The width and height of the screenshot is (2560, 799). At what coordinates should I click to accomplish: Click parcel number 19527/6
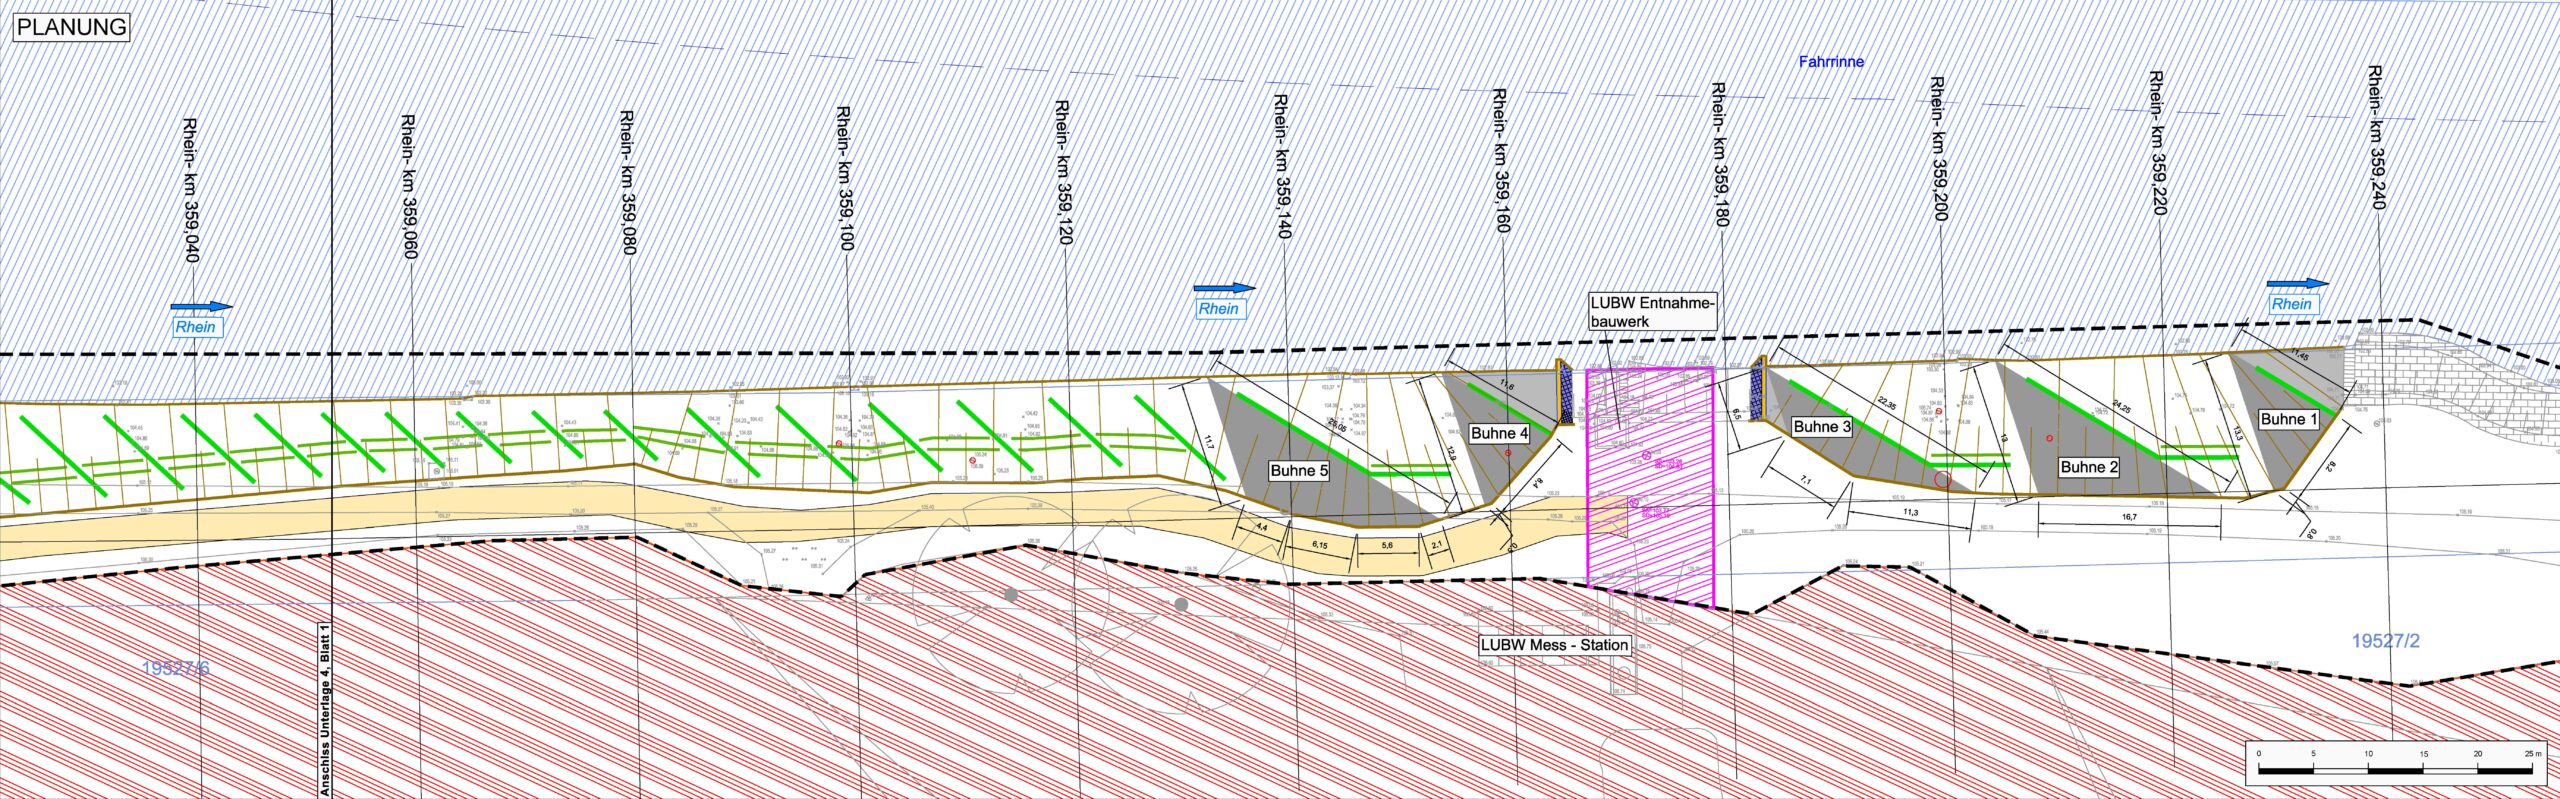point(176,669)
